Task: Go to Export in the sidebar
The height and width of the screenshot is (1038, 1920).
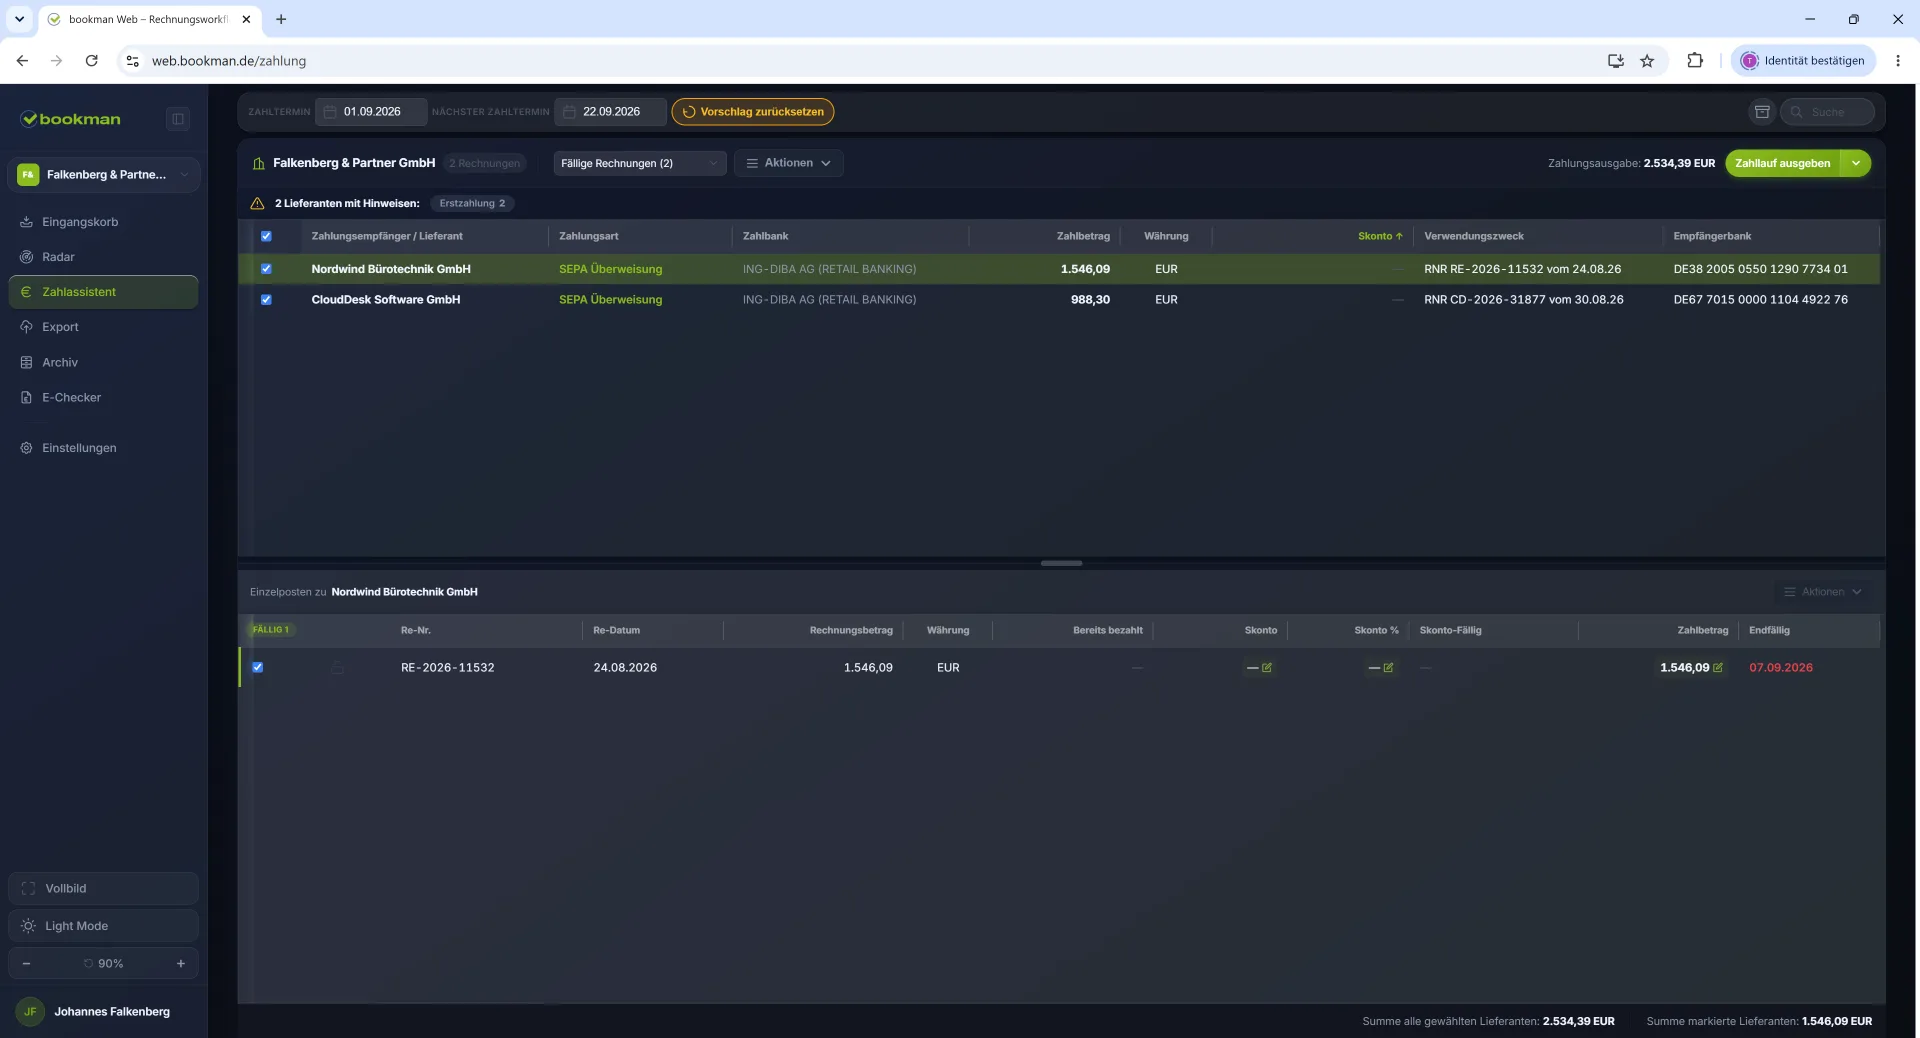Action: [x=103, y=327]
